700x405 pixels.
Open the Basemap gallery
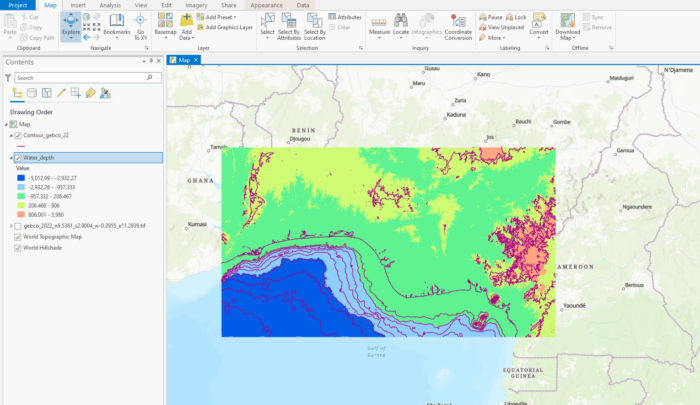coord(165,26)
